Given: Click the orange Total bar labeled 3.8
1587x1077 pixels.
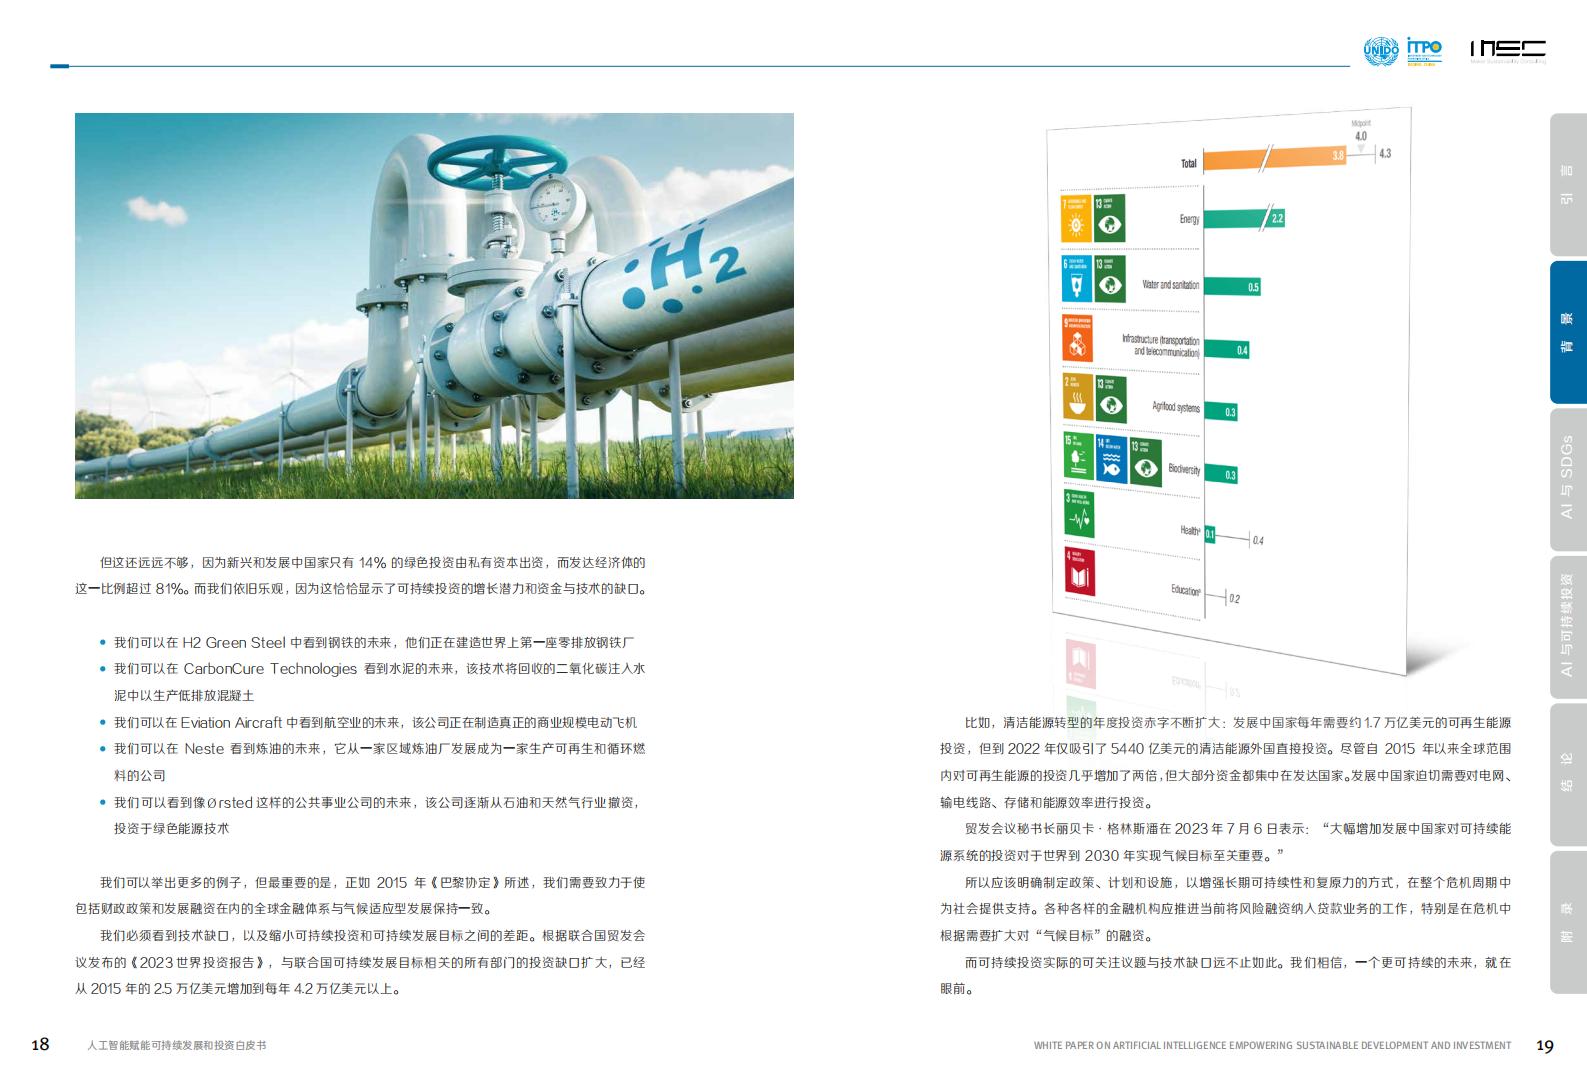Looking at the screenshot, I should tap(1275, 157).
